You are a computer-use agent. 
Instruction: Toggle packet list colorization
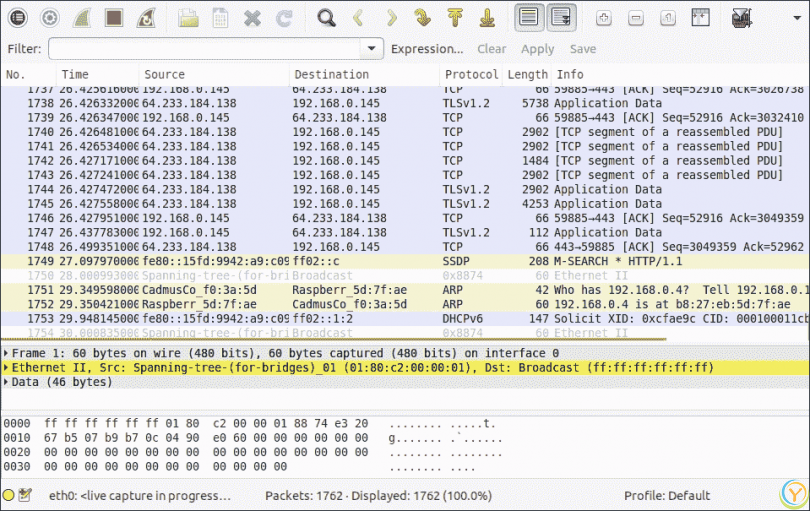point(530,17)
